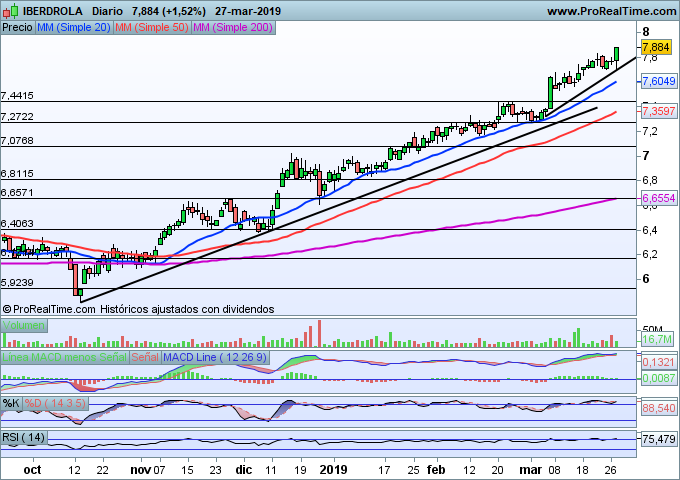Click the dic label on time axis
Viewport: 680px width, 480px height.
pos(244,470)
